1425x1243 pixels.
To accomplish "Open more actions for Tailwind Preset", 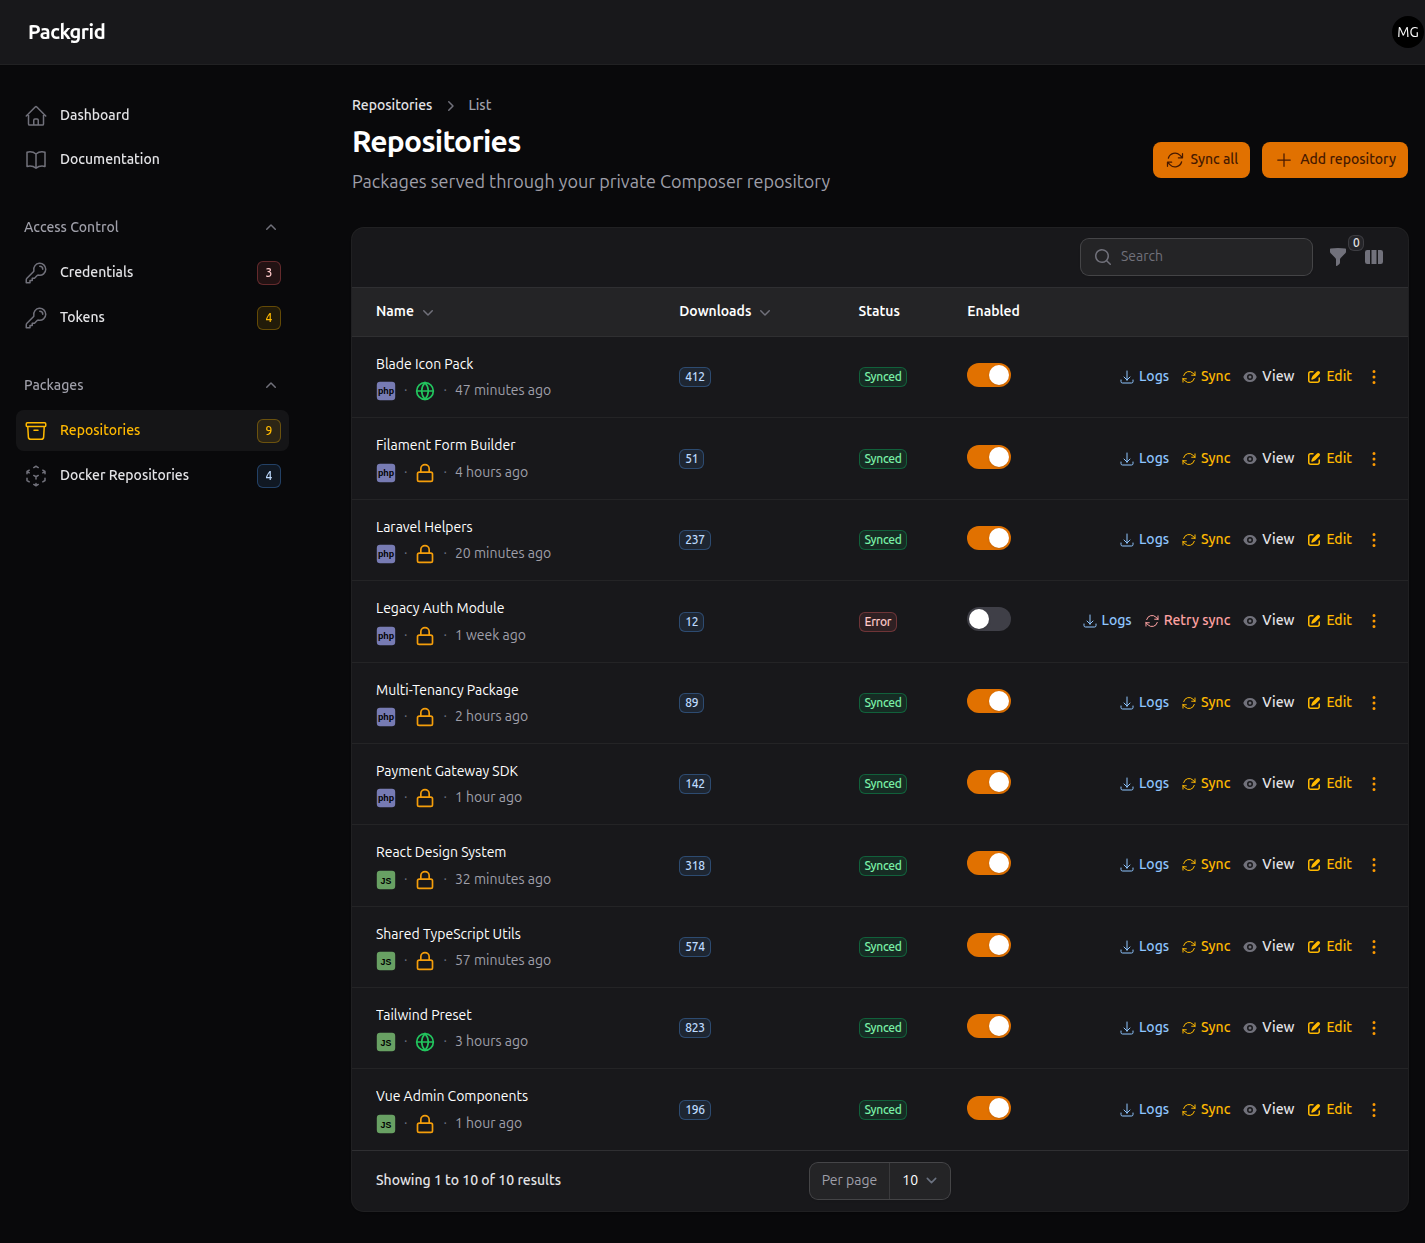I will pyautogui.click(x=1374, y=1028).
